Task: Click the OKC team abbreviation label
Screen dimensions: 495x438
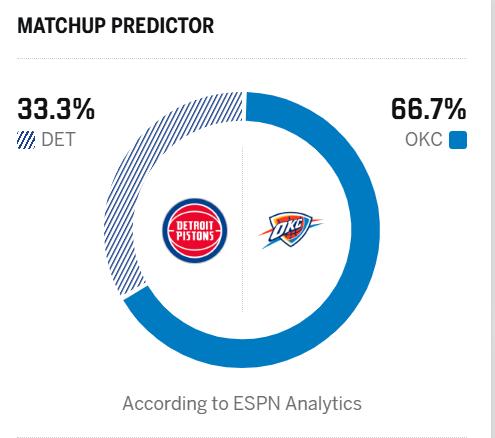Action: click(x=424, y=140)
